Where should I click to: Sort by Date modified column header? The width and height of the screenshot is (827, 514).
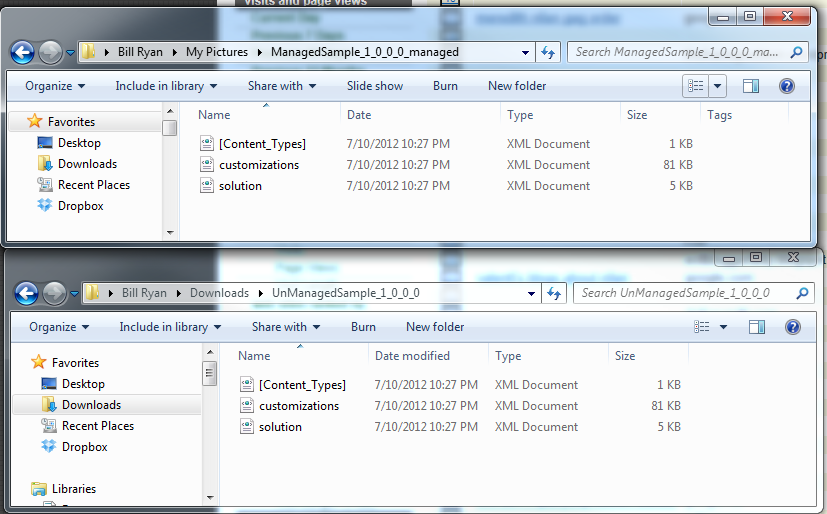click(412, 356)
